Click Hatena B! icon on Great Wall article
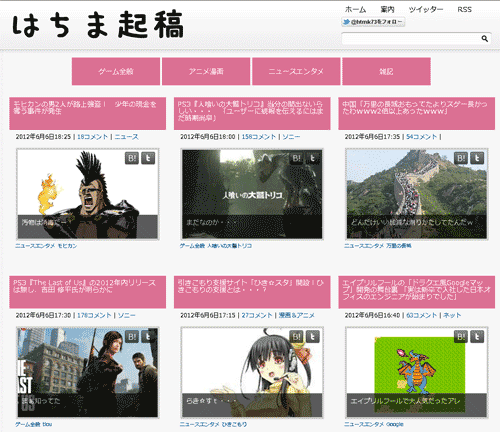 pyautogui.click(x=461, y=158)
